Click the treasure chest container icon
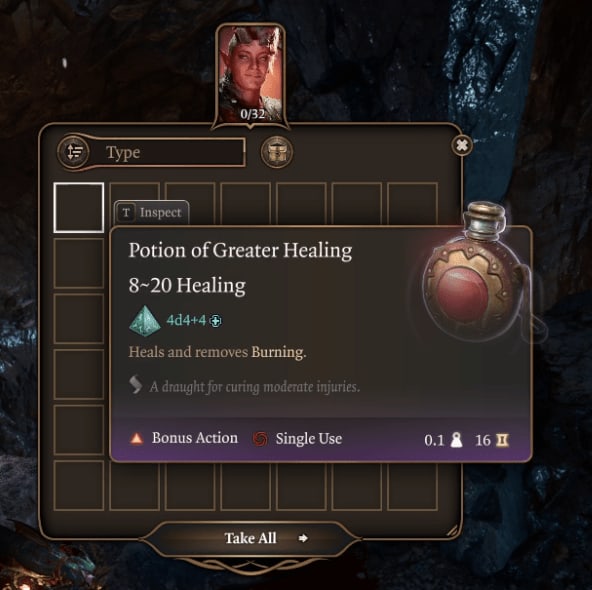The width and height of the screenshot is (592, 590). [277, 152]
